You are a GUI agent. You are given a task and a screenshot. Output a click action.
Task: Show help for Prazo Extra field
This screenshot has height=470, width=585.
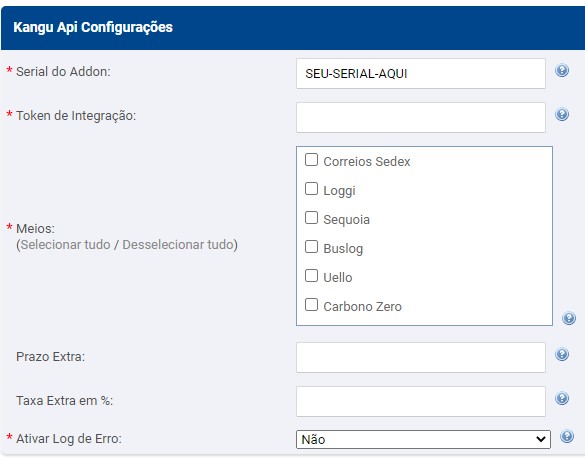click(x=562, y=354)
